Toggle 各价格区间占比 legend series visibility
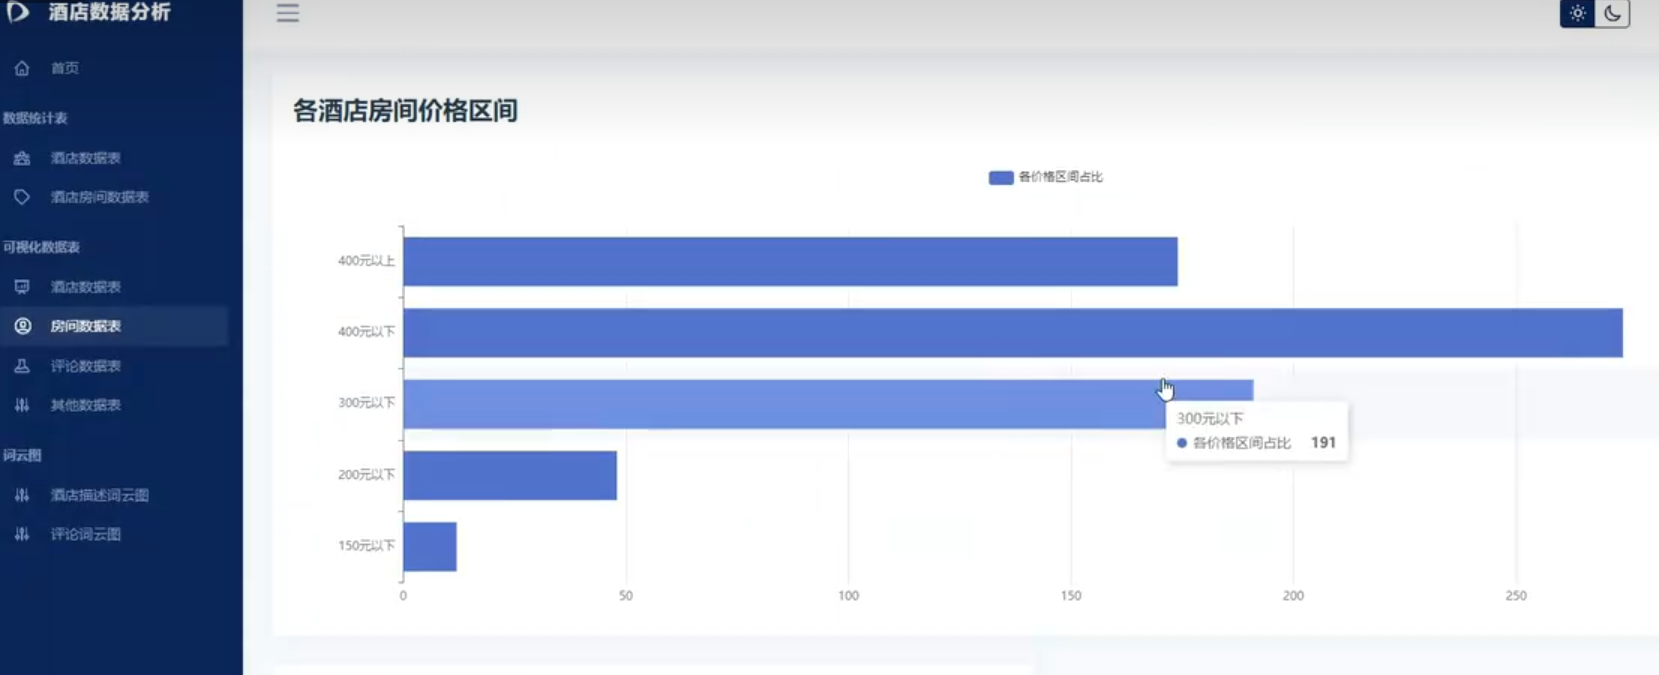 click(x=1045, y=177)
